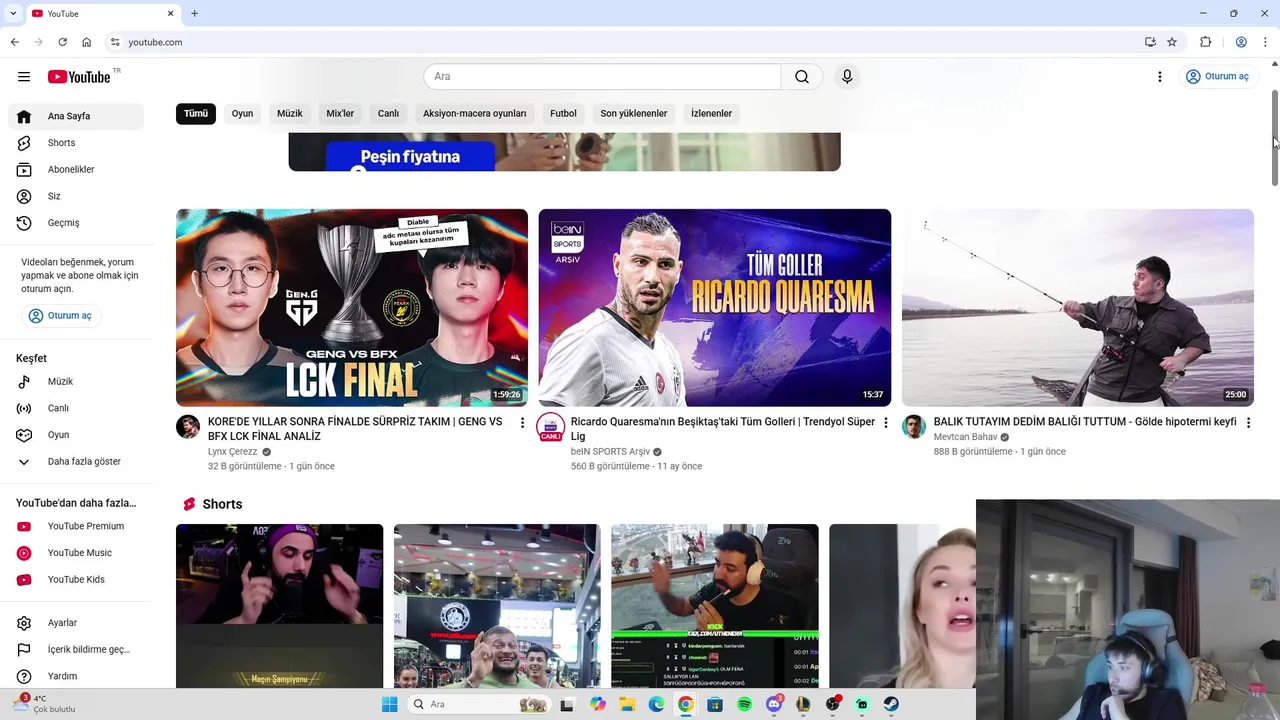Select the Futbol filter chip
This screenshot has height=720, width=1280.
[x=563, y=114]
